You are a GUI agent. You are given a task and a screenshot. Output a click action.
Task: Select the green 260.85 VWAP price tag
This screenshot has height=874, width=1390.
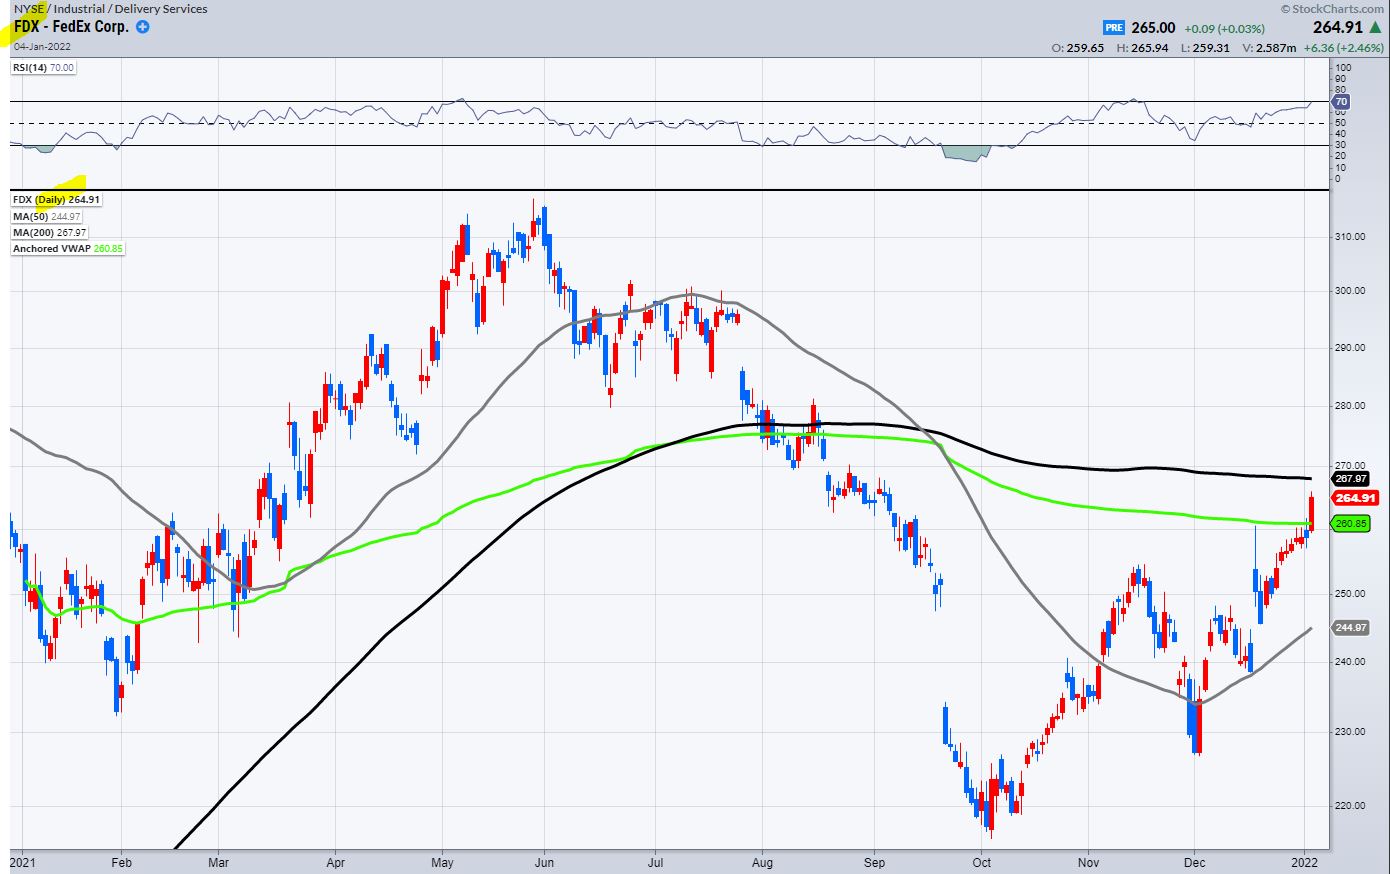[1350, 523]
